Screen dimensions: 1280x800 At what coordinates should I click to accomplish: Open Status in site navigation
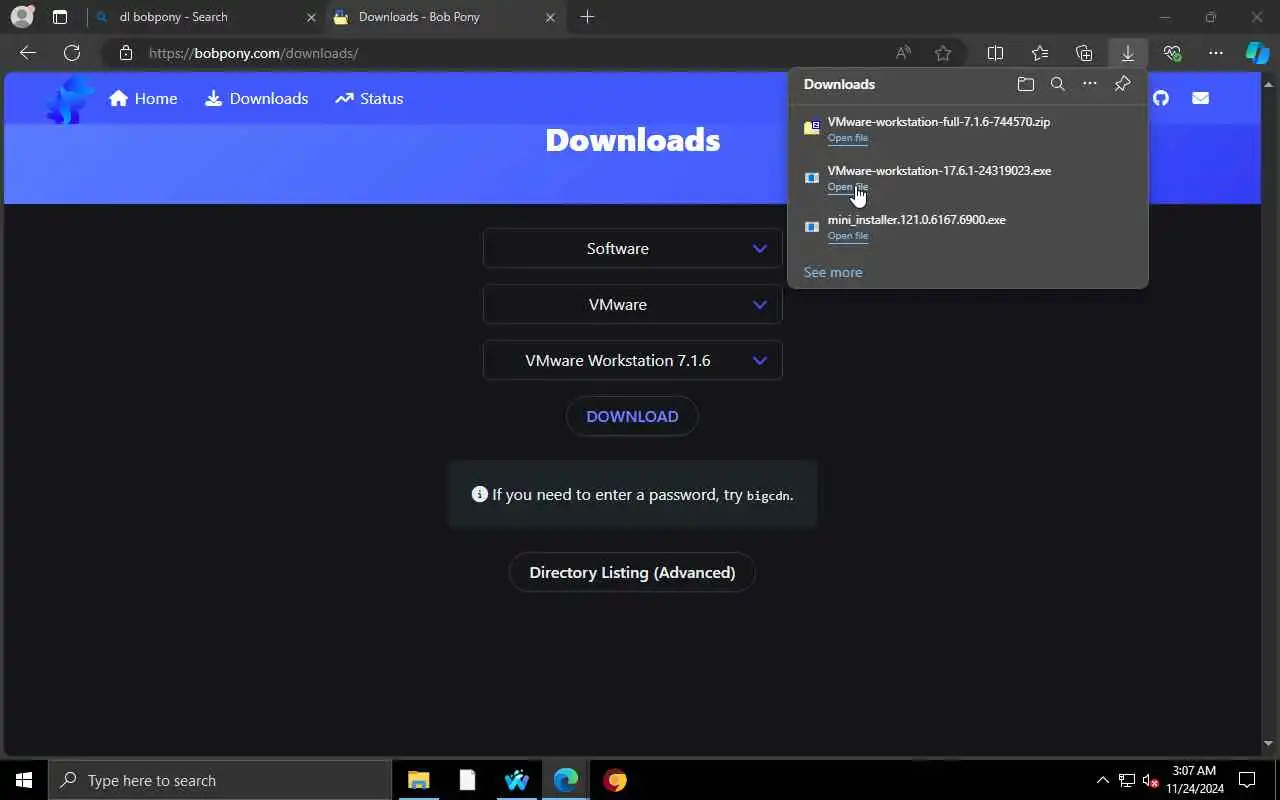(x=369, y=98)
